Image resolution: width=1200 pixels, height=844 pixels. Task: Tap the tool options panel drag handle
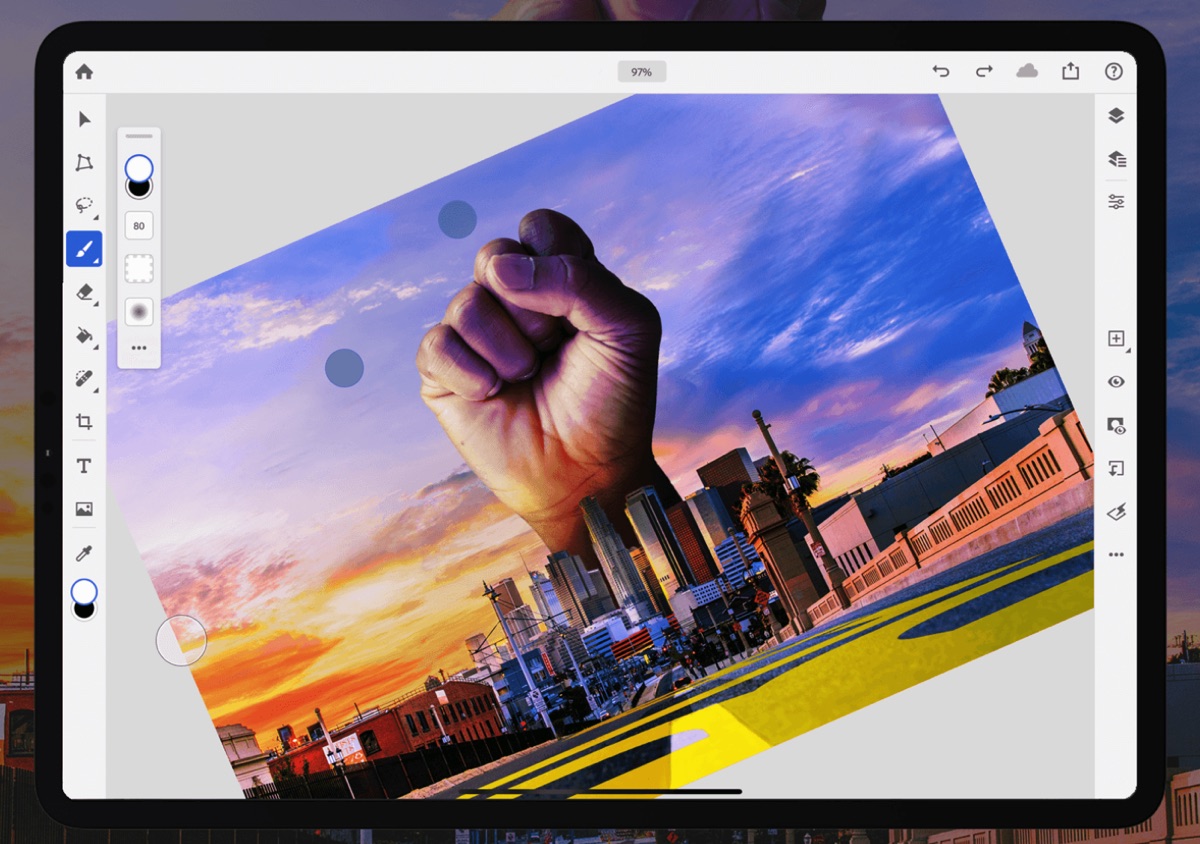(139, 136)
